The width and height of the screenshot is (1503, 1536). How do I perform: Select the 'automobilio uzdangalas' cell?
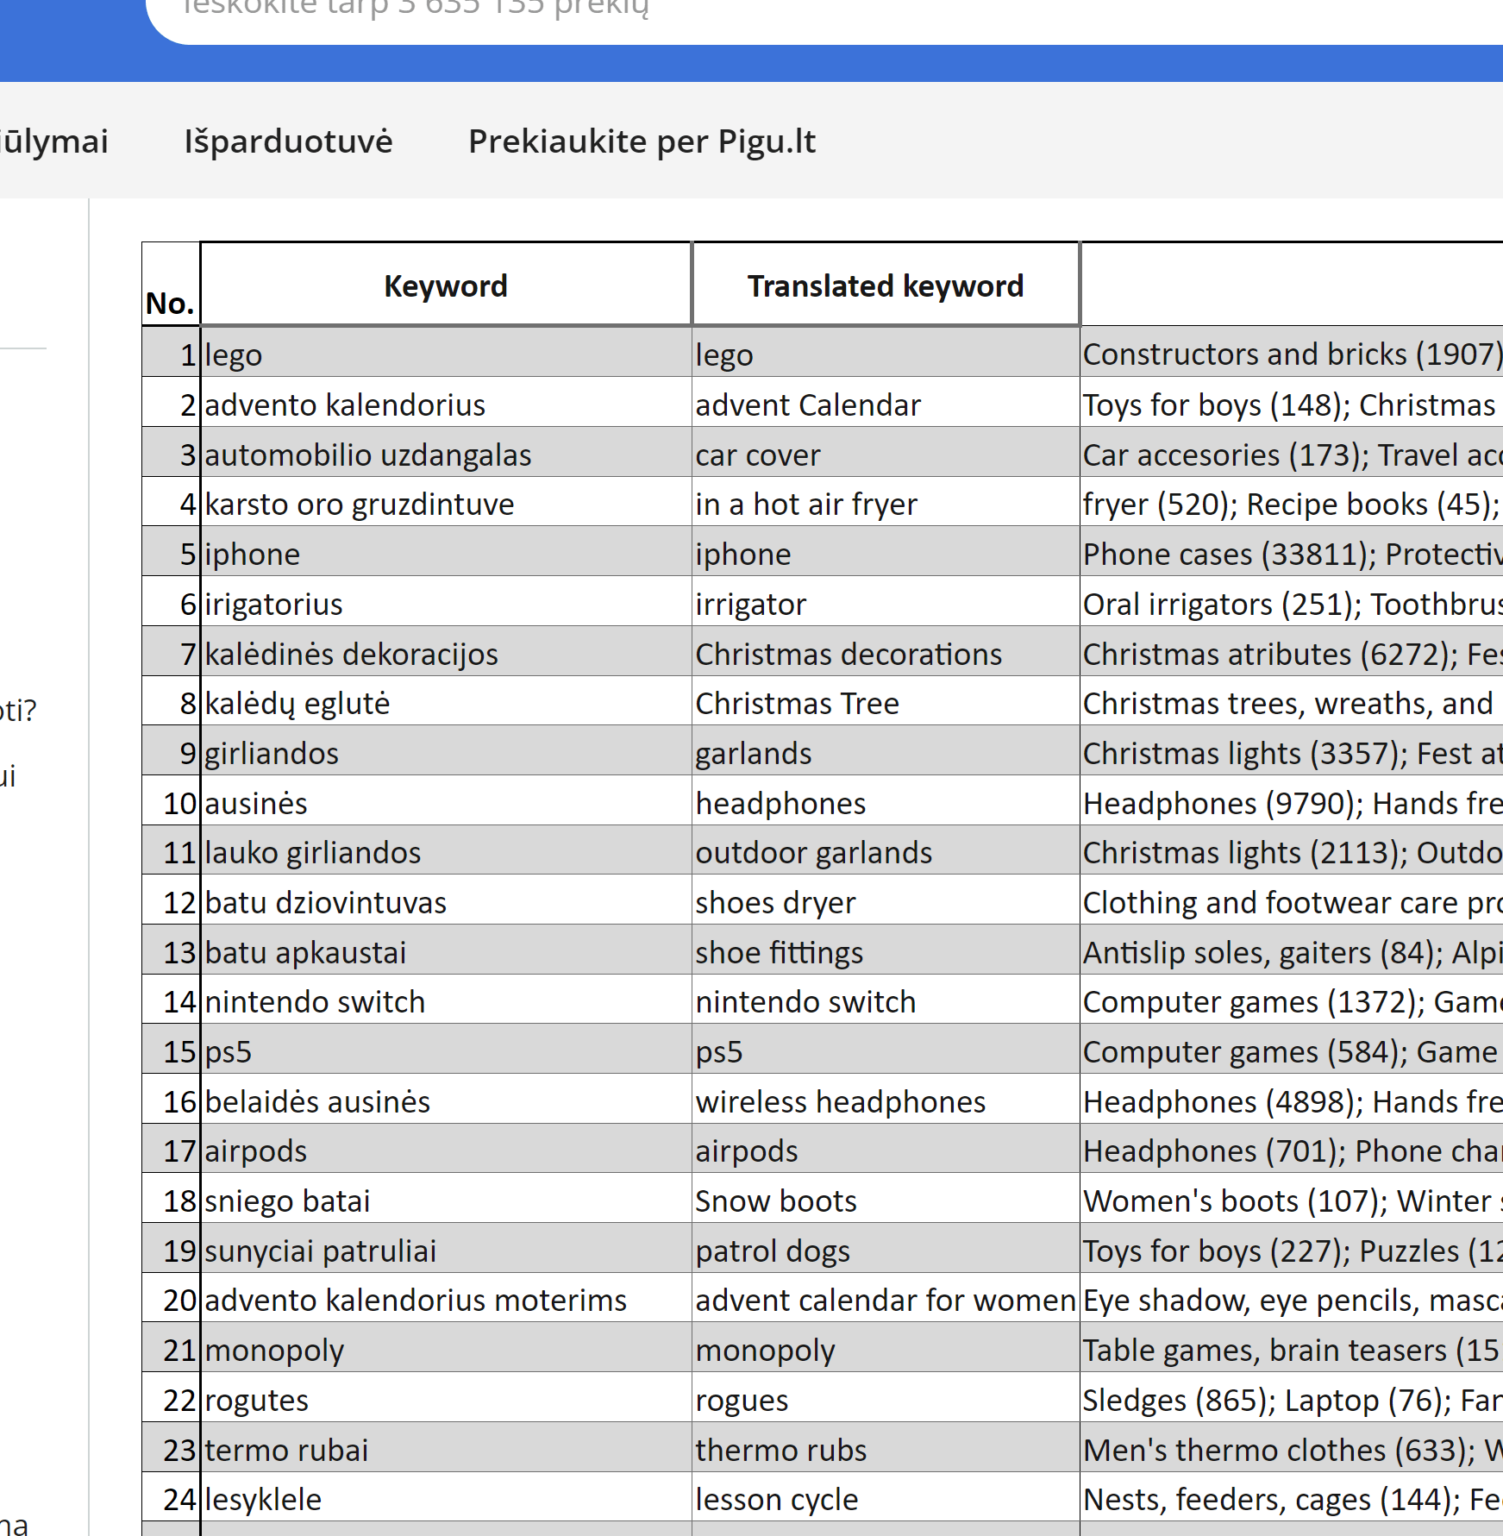coord(446,452)
